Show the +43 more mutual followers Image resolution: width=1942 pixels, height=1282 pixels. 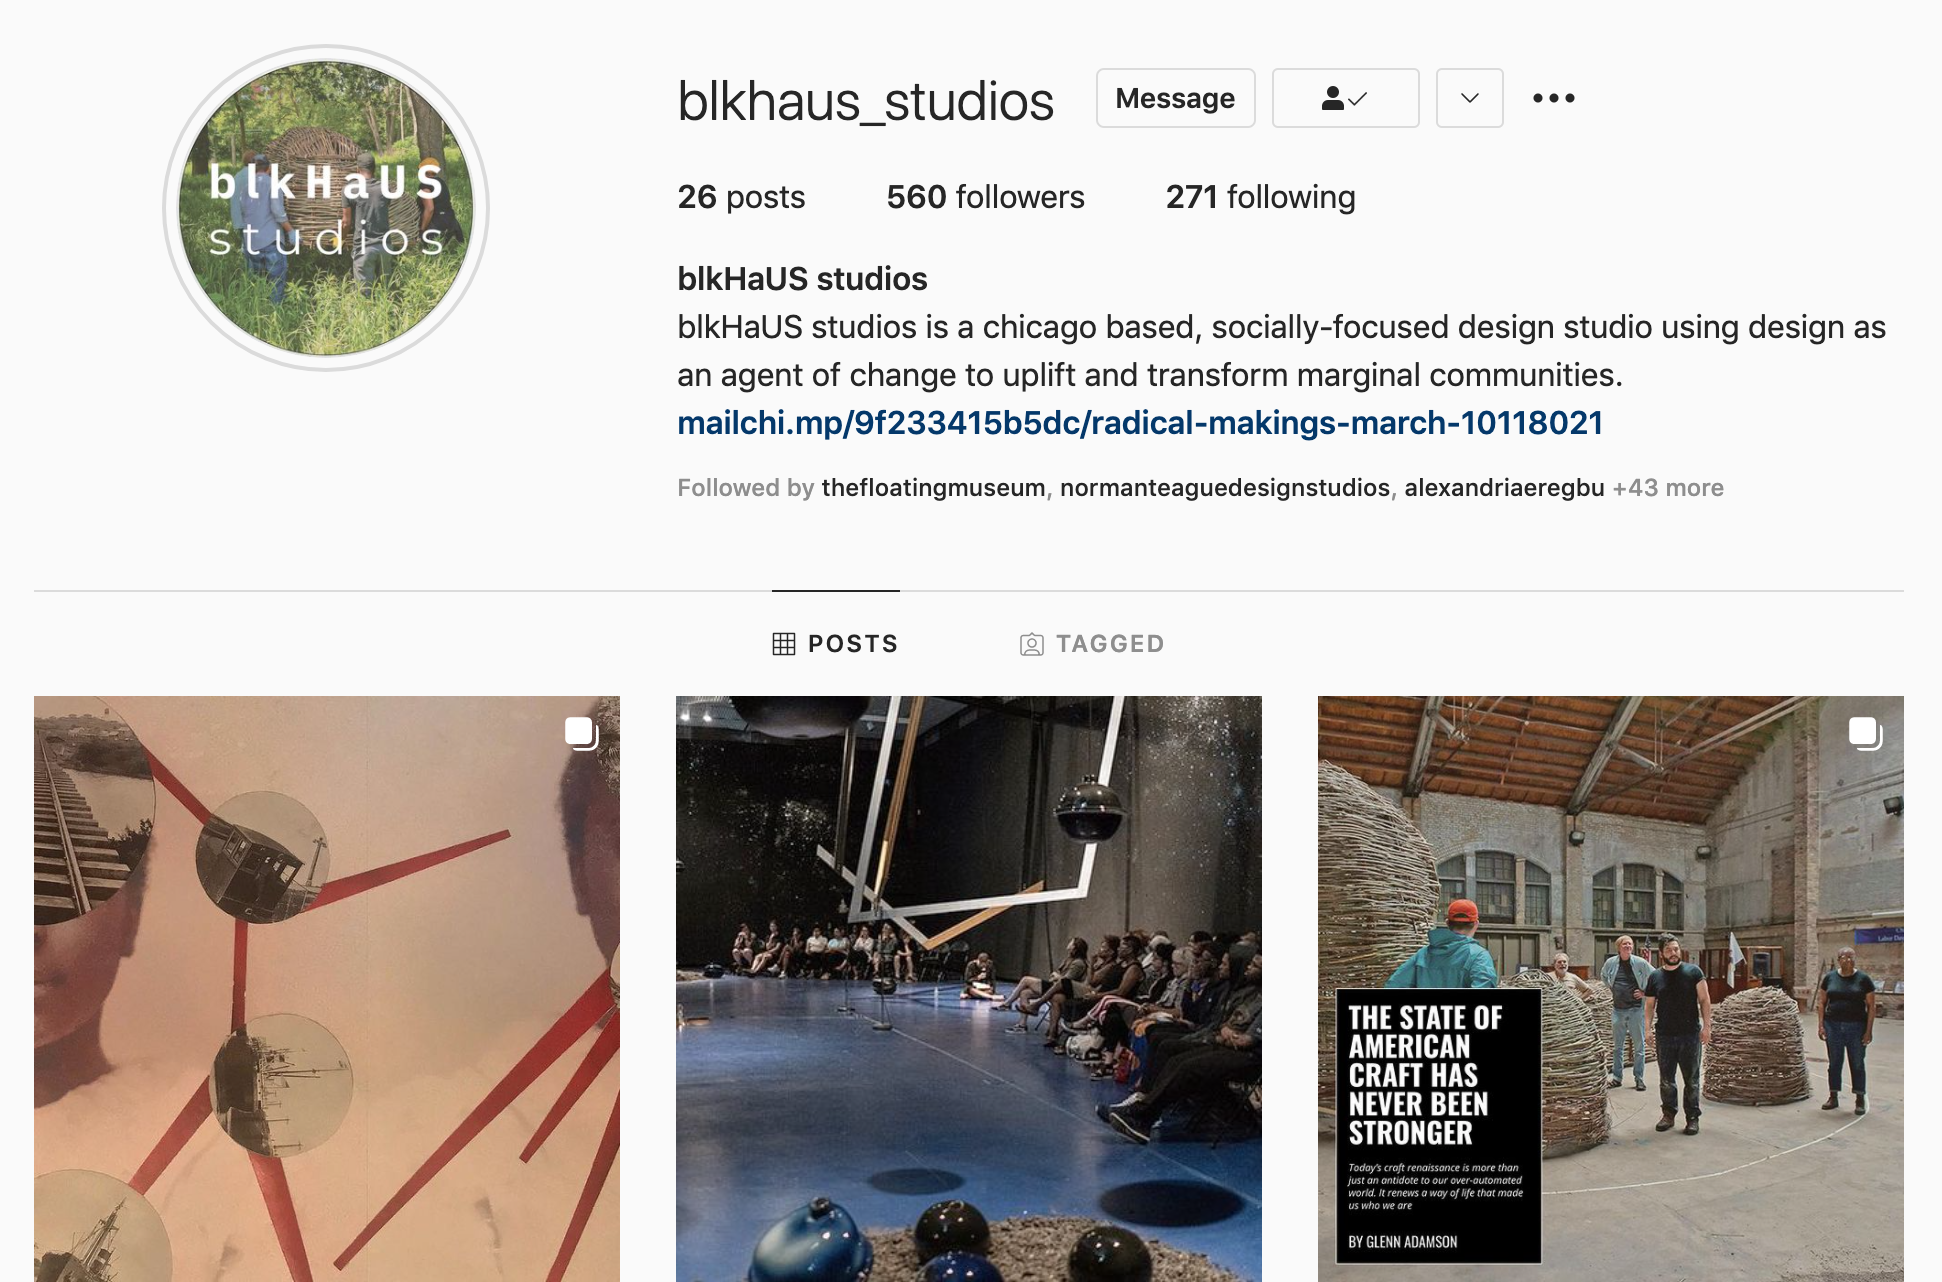1668,488
